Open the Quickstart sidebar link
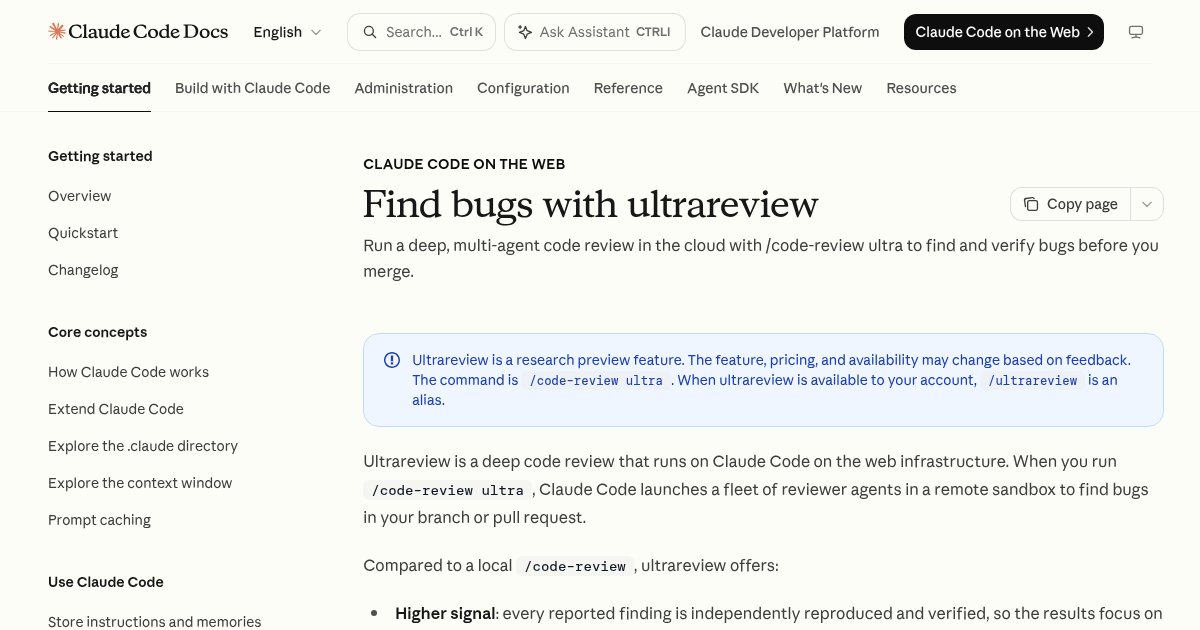The height and width of the screenshot is (630, 1200). click(x=83, y=233)
